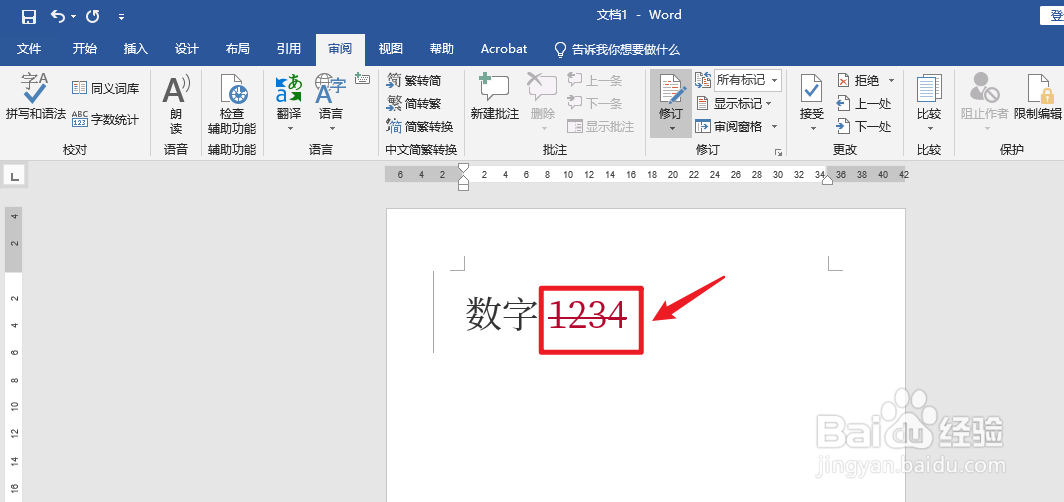
Task: Open the Acrobat tab
Action: tap(504, 49)
